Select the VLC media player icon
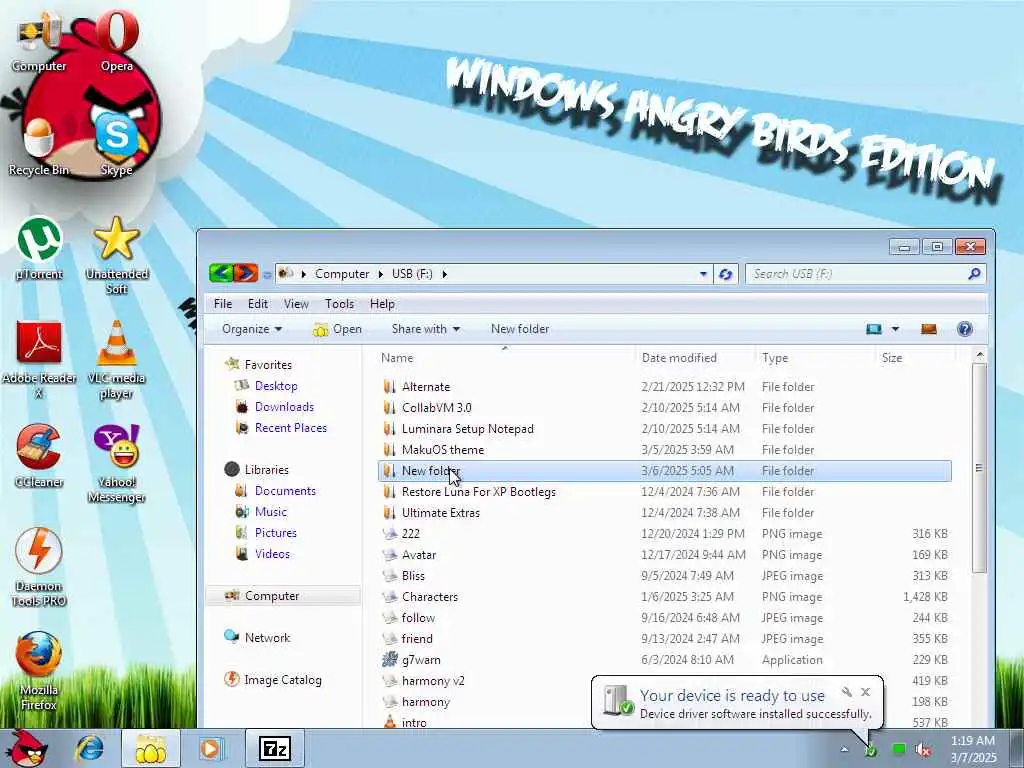This screenshot has width=1024, height=768. click(x=117, y=360)
